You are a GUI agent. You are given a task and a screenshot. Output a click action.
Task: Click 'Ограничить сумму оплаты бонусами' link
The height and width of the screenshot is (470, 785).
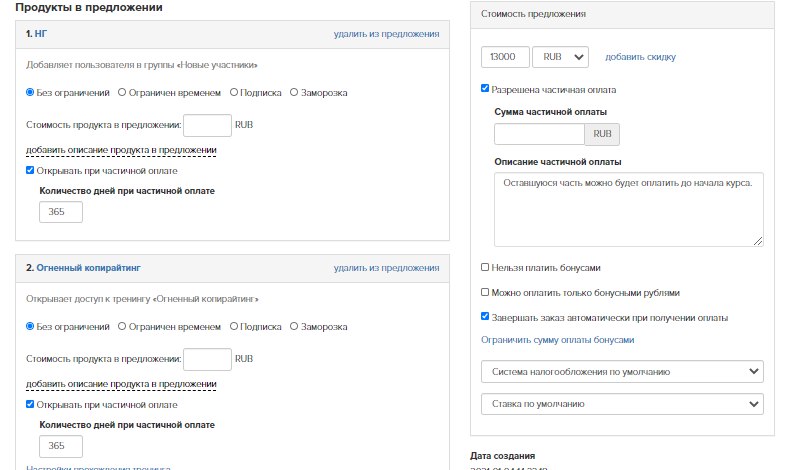(x=558, y=340)
